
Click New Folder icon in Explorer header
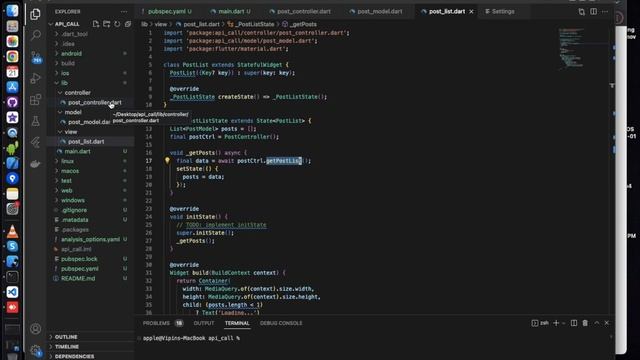pyautogui.click(x=107, y=24)
